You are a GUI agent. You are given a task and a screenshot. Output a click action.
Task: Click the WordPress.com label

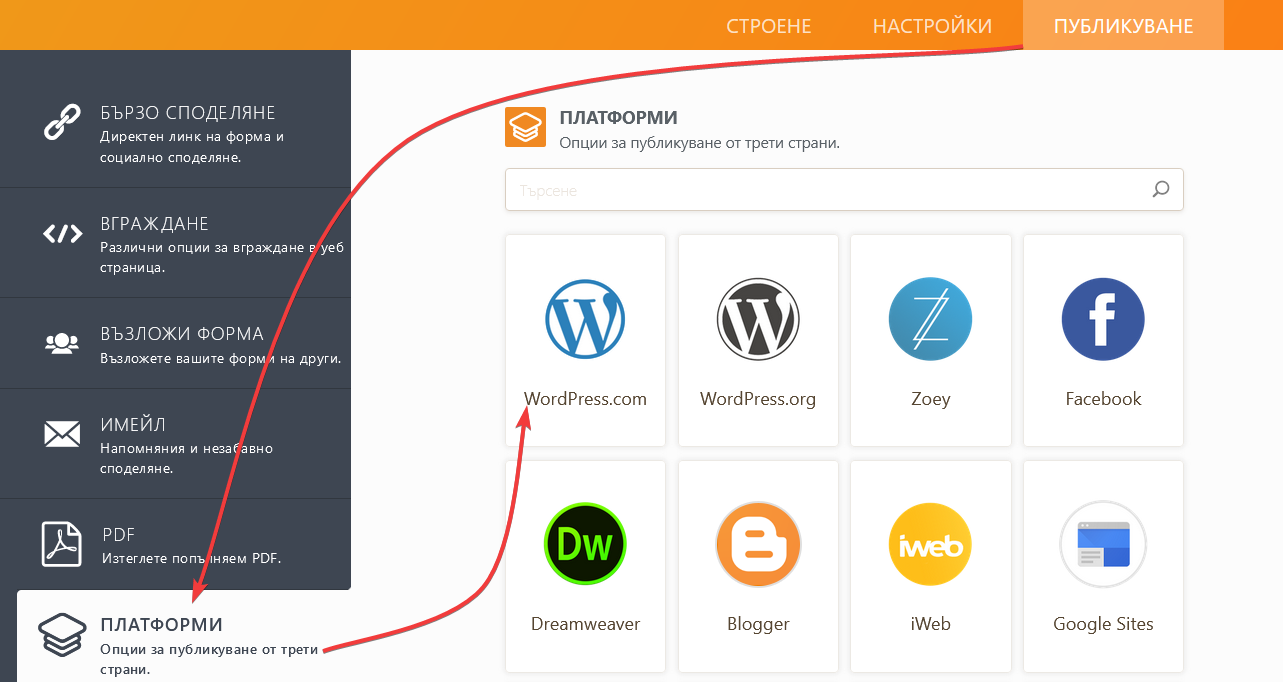click(585, 399)
